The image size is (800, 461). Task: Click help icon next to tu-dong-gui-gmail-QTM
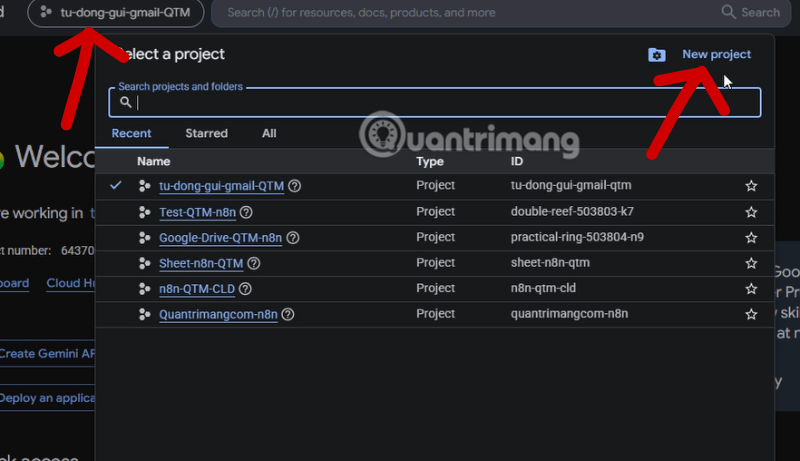point(294,186)
